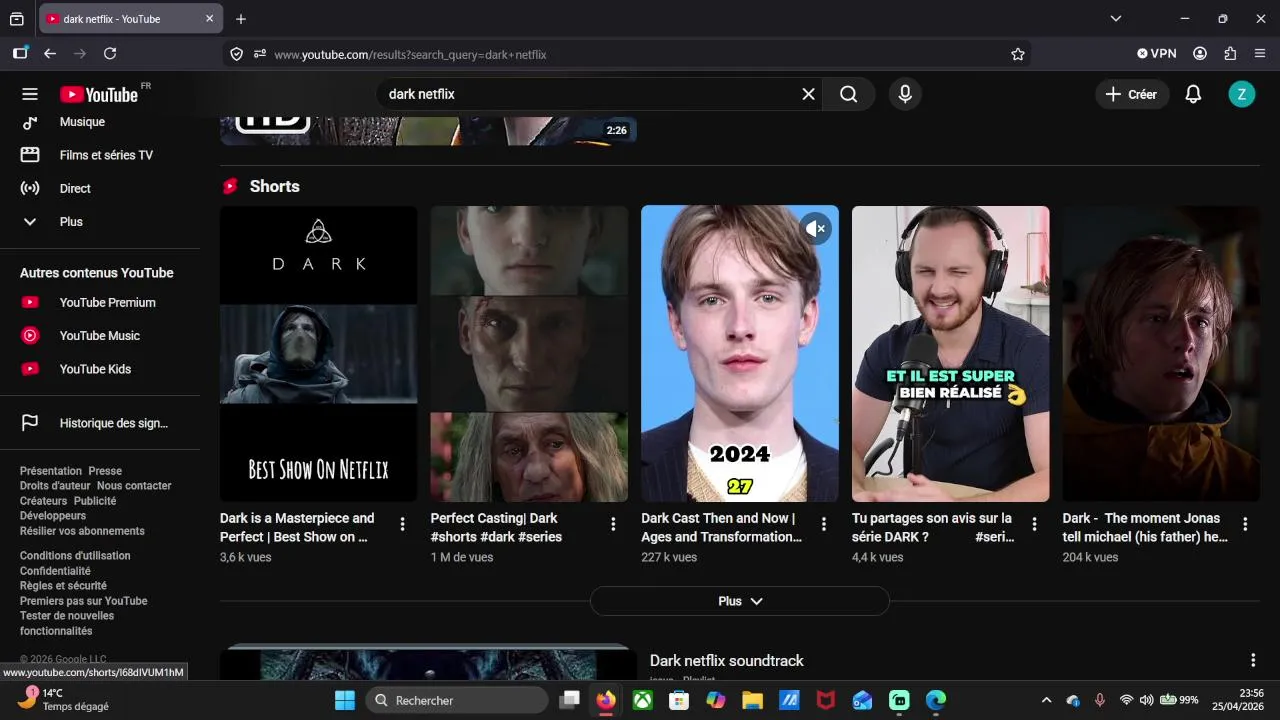Click the browser address bar URL
The width and height of the screenshot is (1280, 720).
point(410,54)
